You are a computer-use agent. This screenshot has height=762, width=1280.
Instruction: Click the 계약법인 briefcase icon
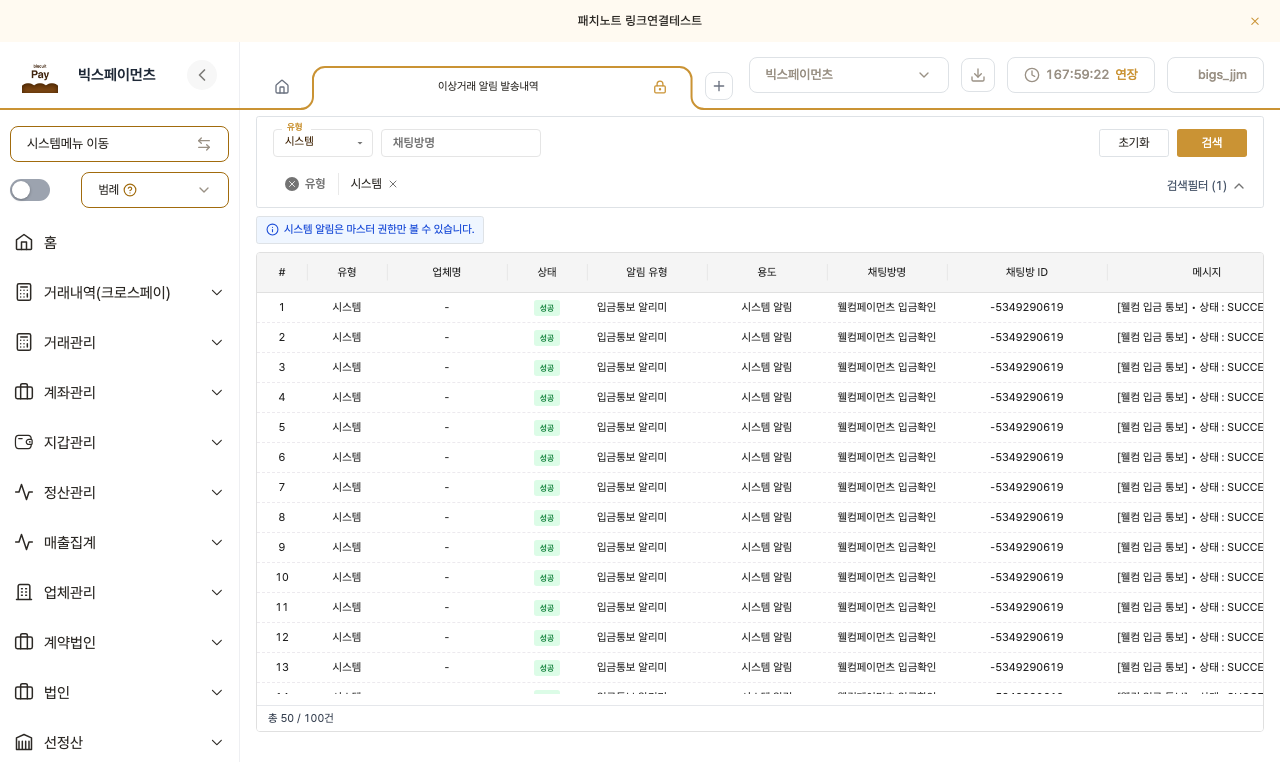point(24,642)
